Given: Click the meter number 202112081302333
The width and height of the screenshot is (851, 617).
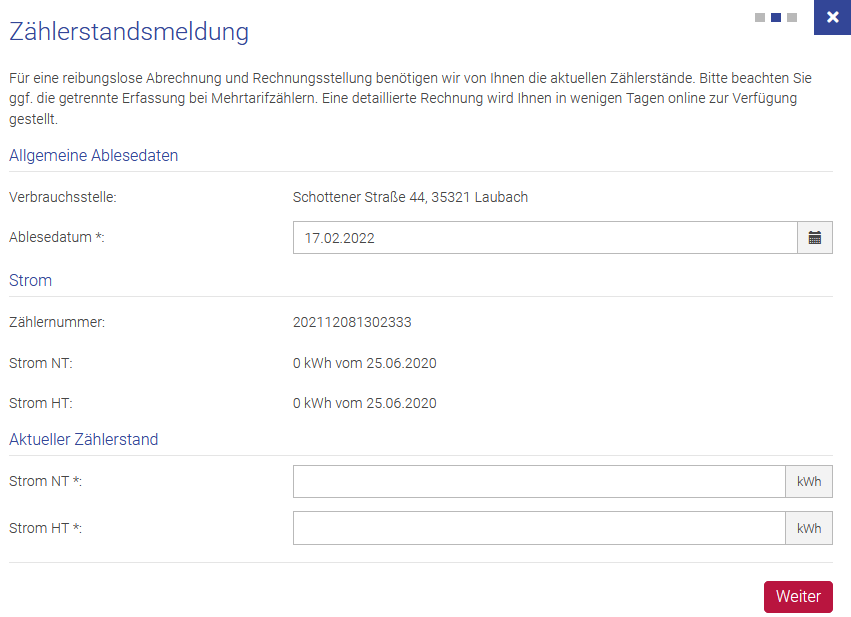Looking at the screenshot, I should coord(352,322).
